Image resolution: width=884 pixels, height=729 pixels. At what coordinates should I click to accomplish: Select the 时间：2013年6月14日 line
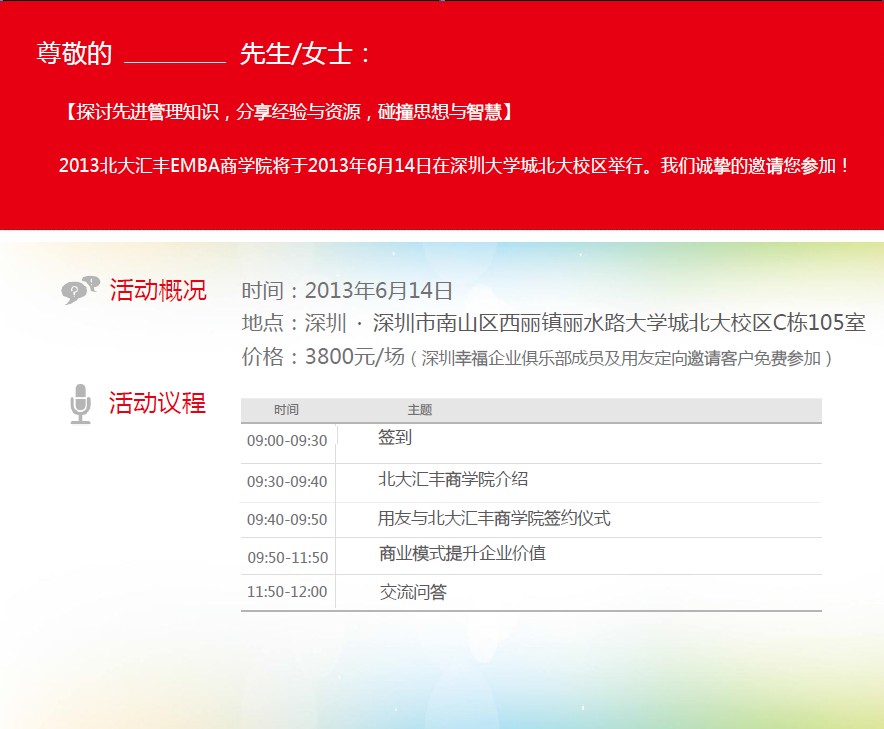(347, 291)
